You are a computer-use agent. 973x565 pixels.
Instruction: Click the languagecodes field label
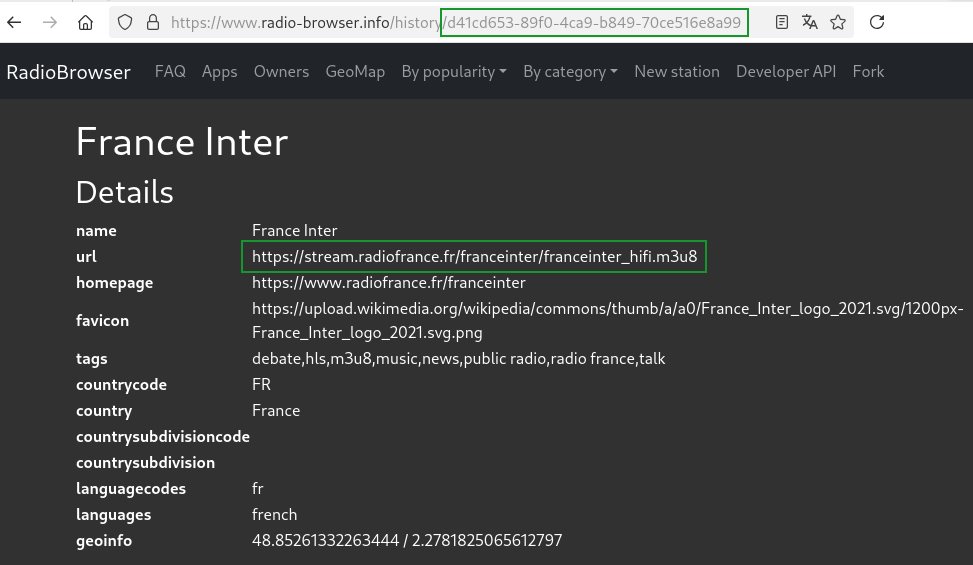[131, 489]
